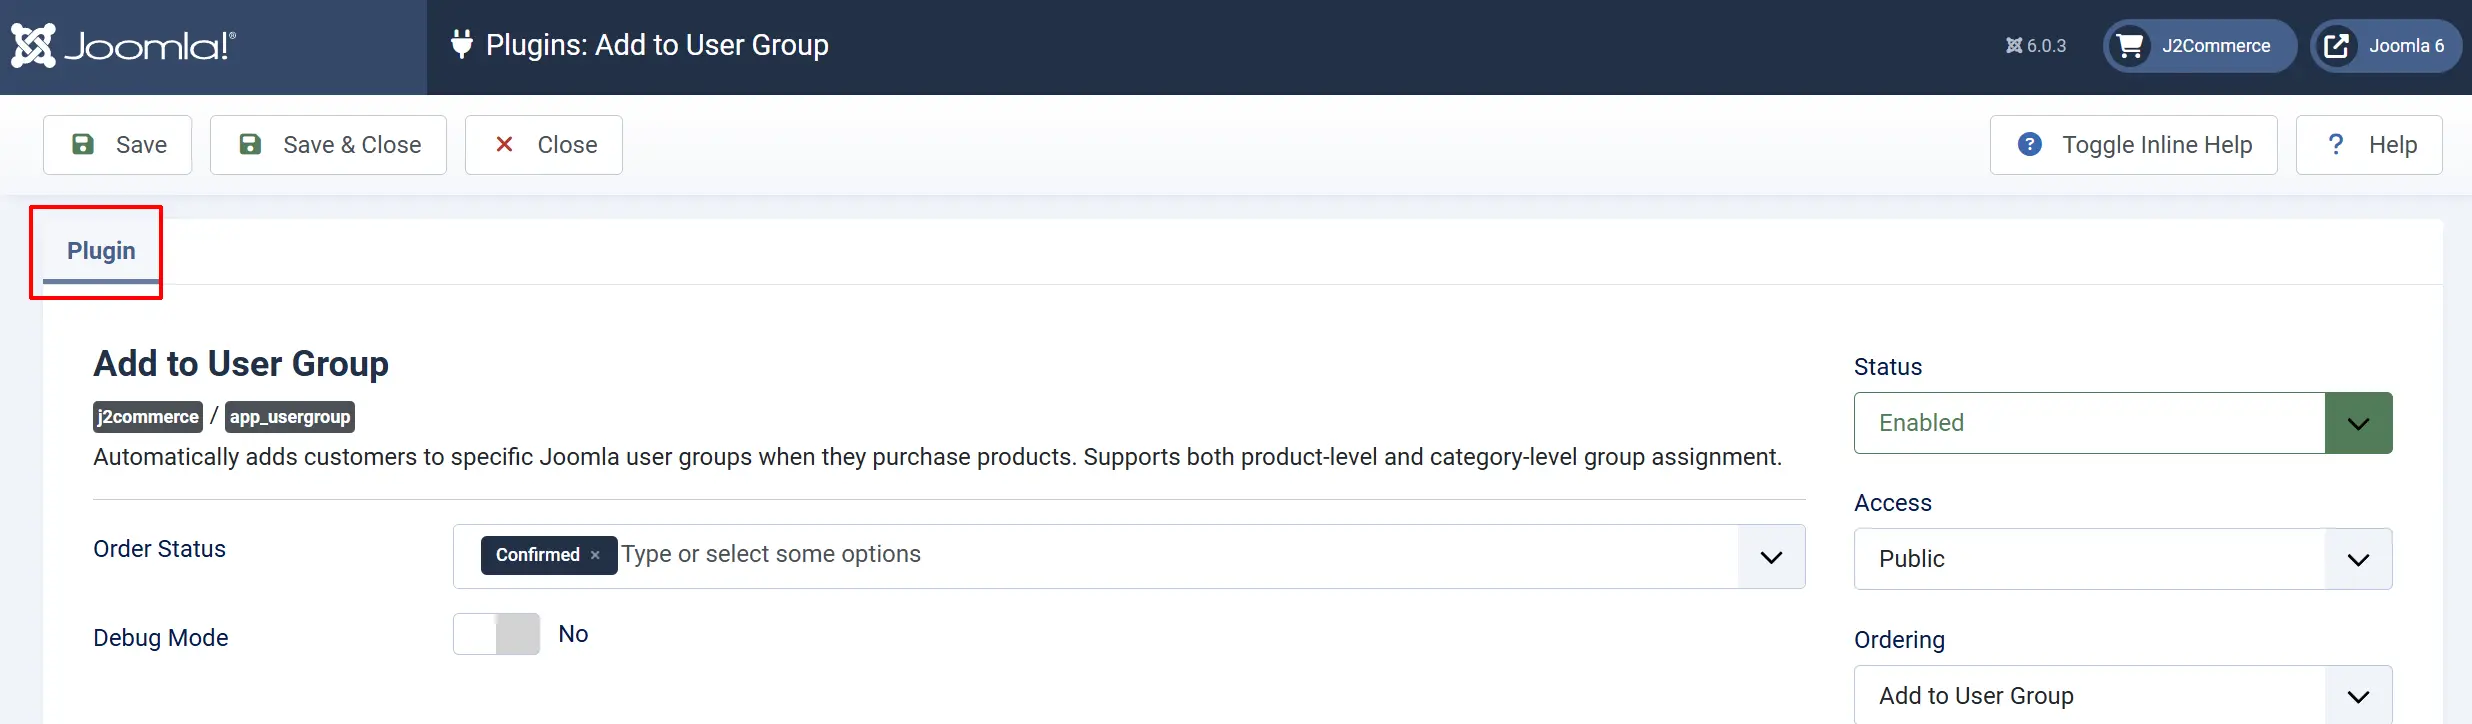
Task: Click the Joomla! logo
Action: (123, 46)
